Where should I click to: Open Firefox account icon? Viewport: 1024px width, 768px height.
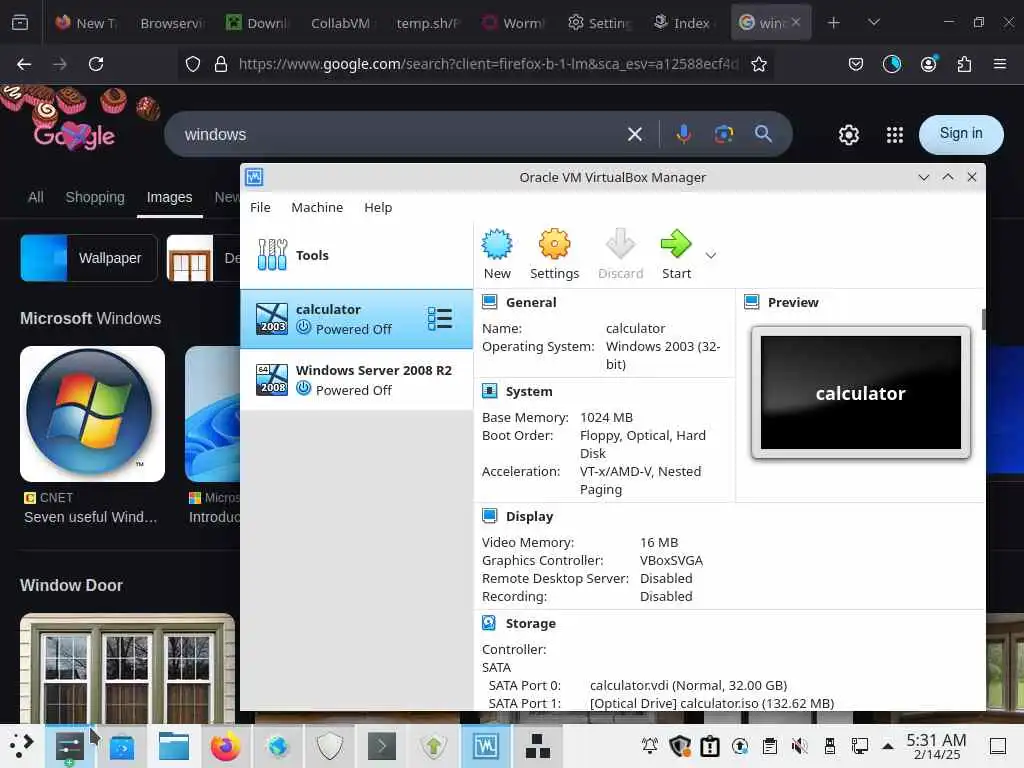point(928,64)
